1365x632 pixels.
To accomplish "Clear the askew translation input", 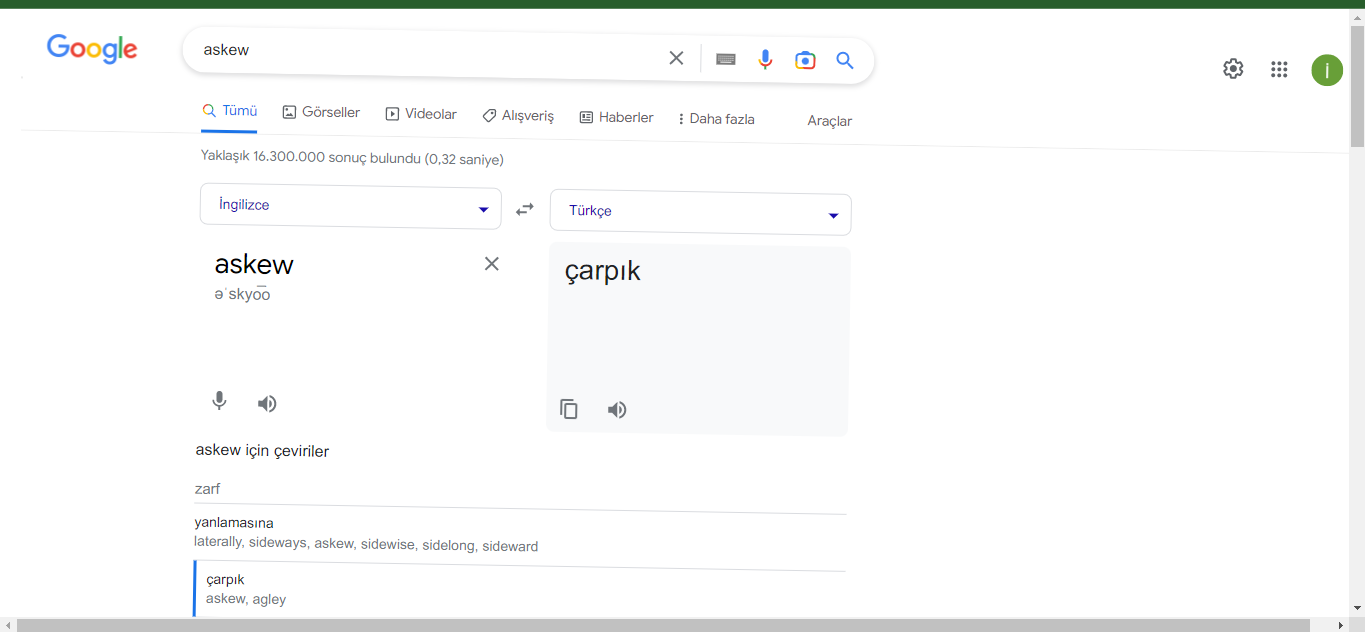I will point(491,263).
